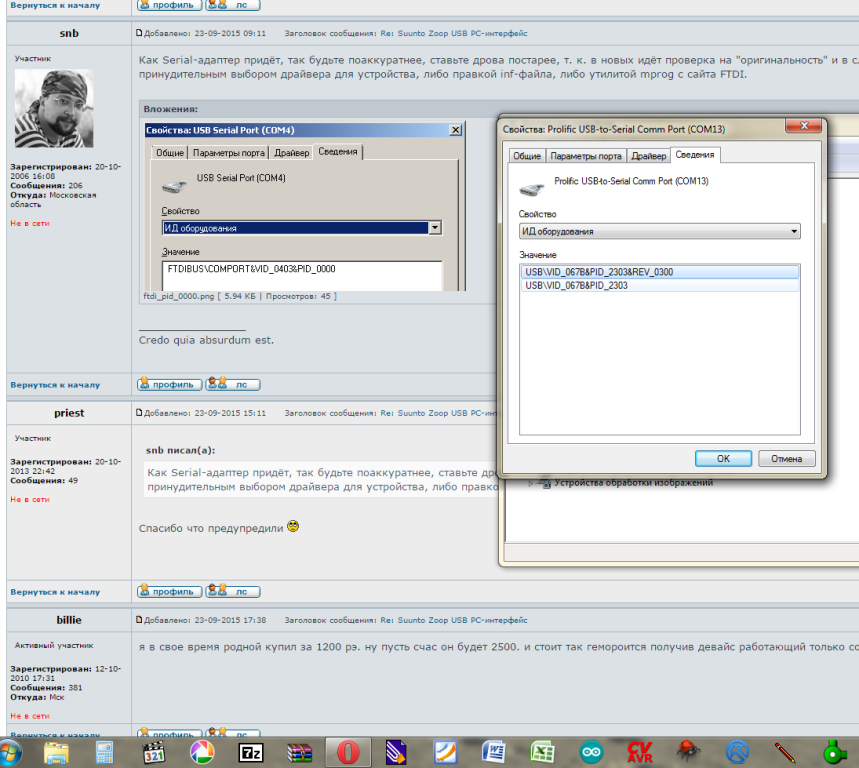Launch Calculator from the taskbar

tap(104, 753)
